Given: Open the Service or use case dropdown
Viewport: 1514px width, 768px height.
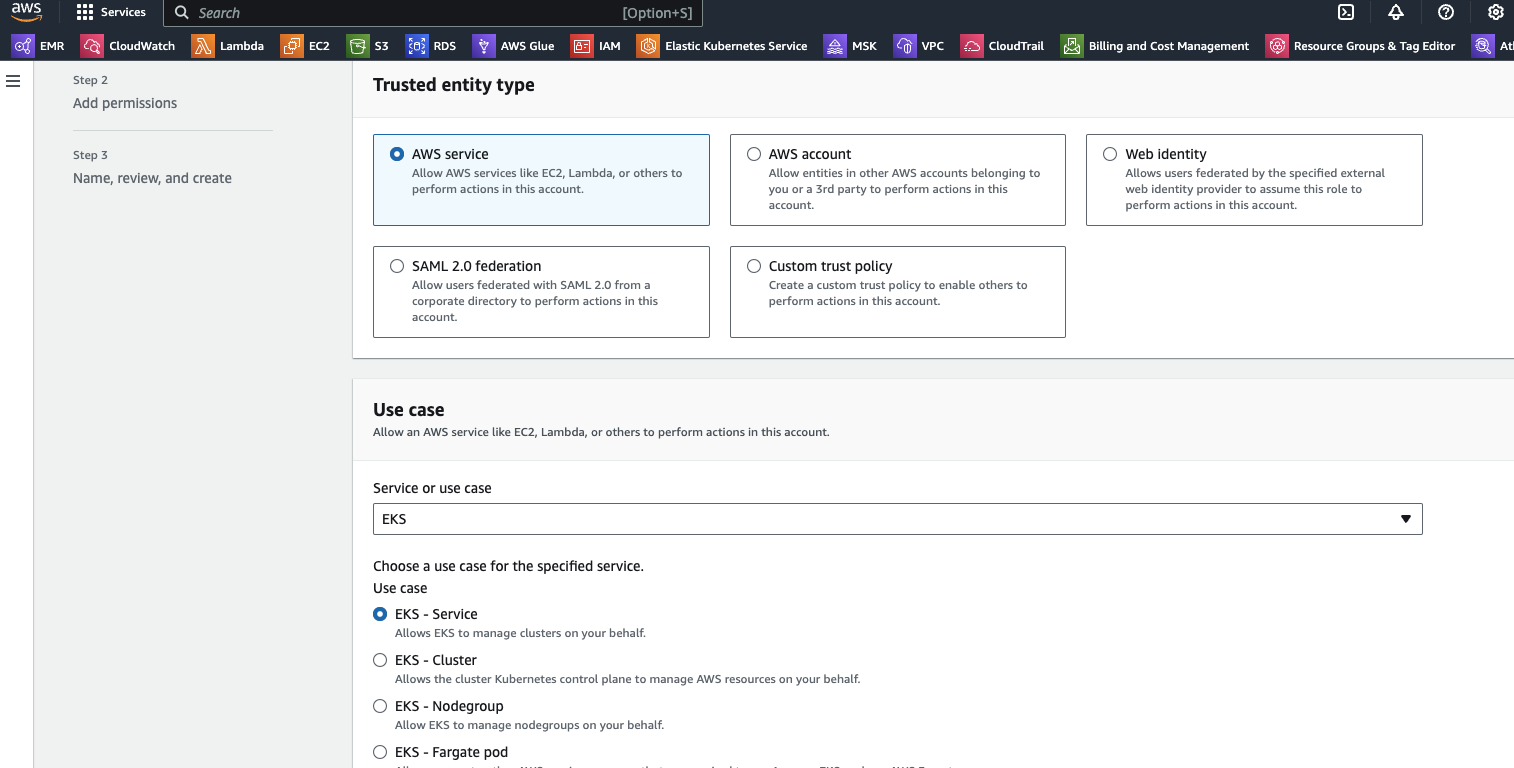Looking at the screenshot, I should tap(897, 519).
